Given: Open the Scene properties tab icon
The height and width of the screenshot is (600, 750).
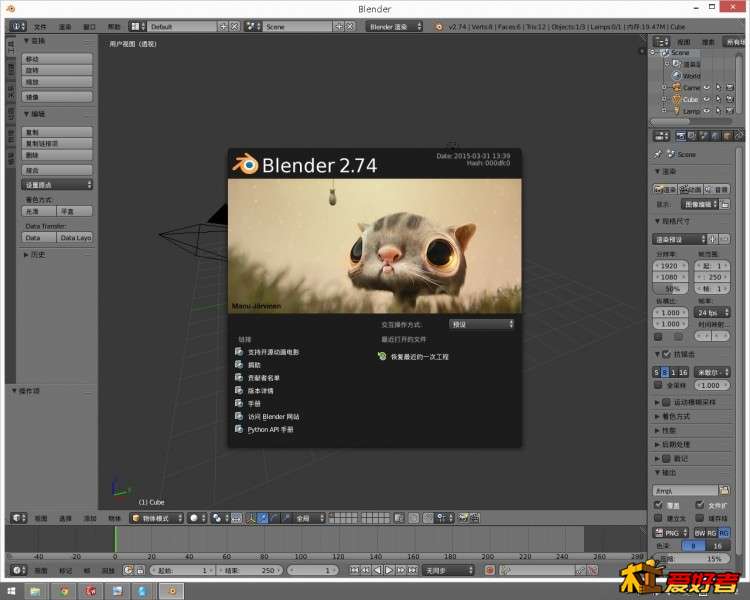Looking at the screenshot, I should (x=703, y=136).
